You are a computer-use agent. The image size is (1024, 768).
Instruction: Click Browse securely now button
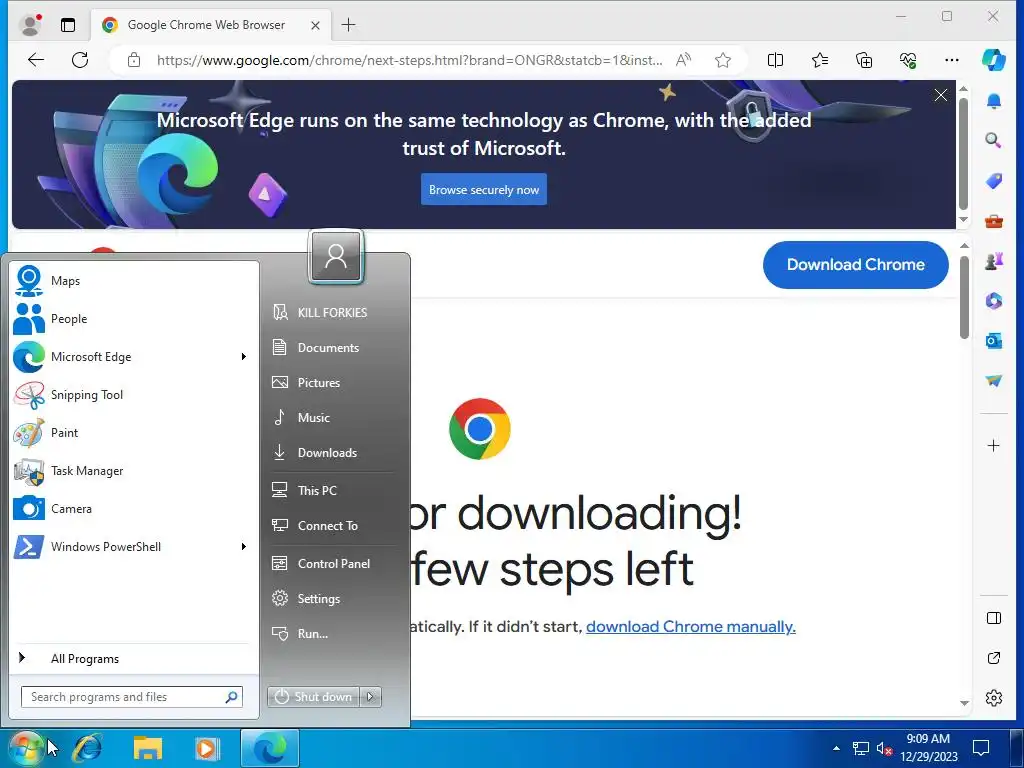click(484, 189)
